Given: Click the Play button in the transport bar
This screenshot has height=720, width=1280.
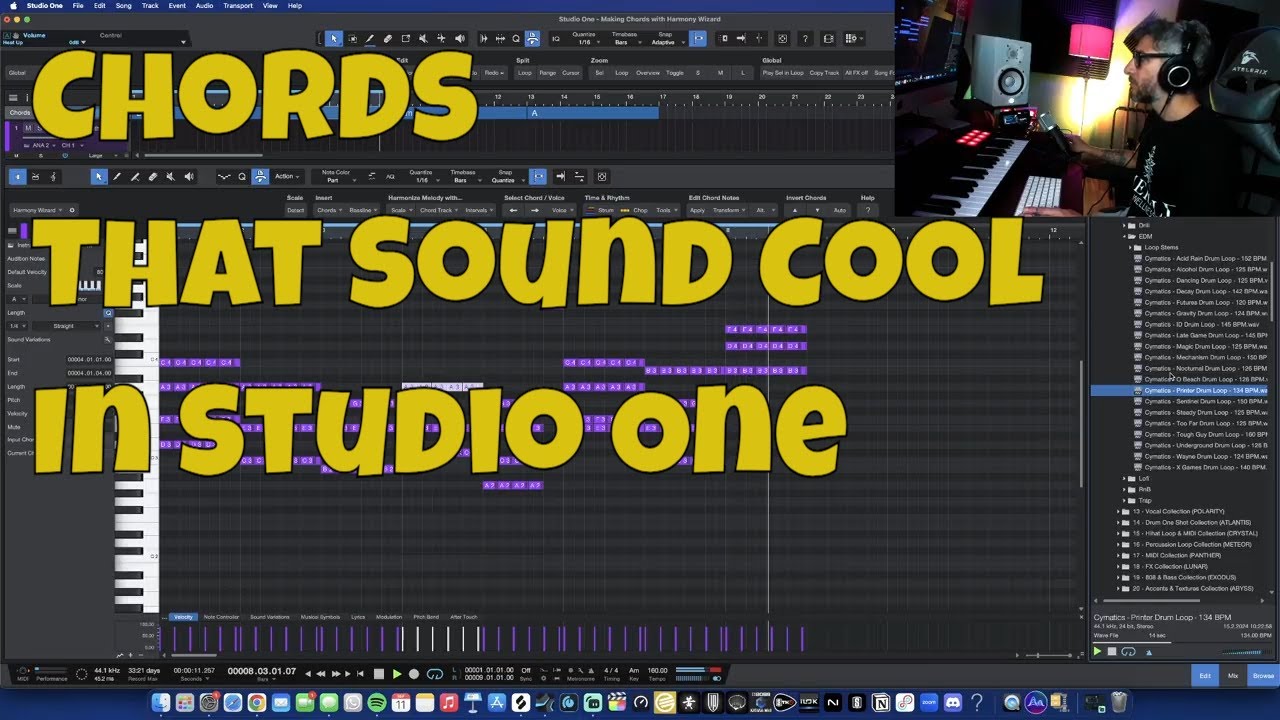Looking at the screenshot, I should pos(397,674).
